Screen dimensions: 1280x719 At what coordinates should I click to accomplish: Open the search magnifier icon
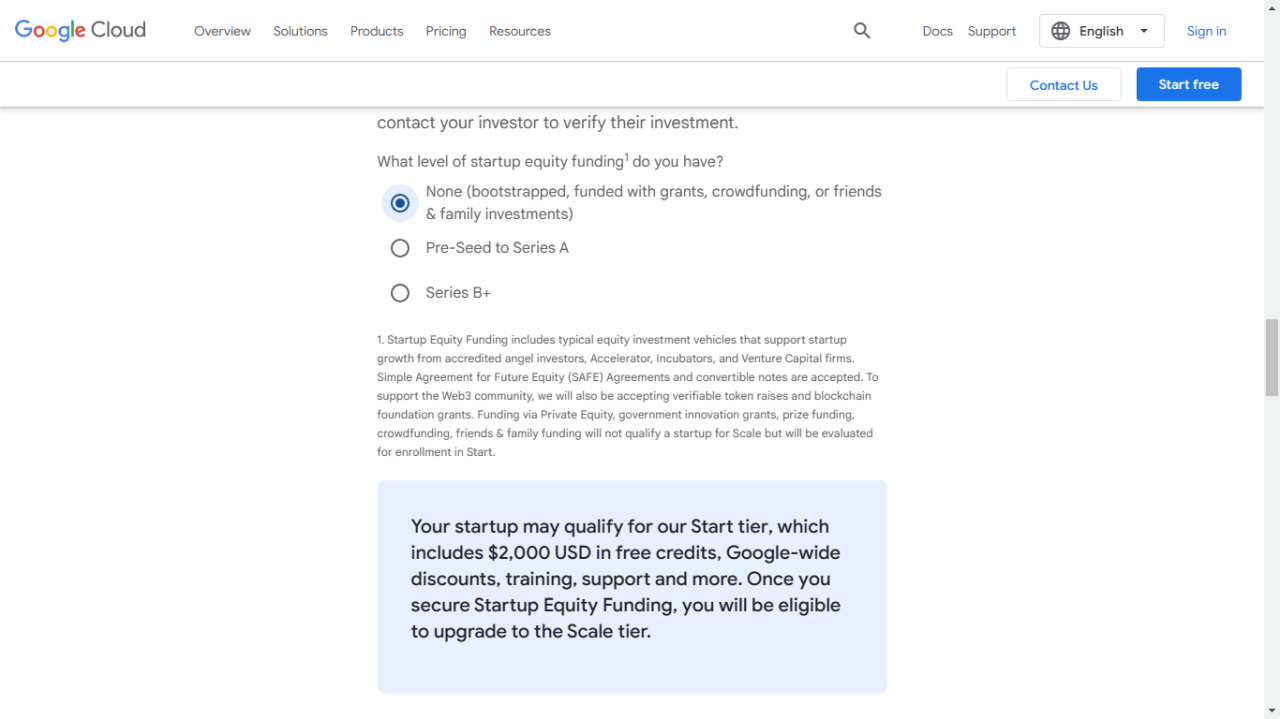tap(862, 31)
